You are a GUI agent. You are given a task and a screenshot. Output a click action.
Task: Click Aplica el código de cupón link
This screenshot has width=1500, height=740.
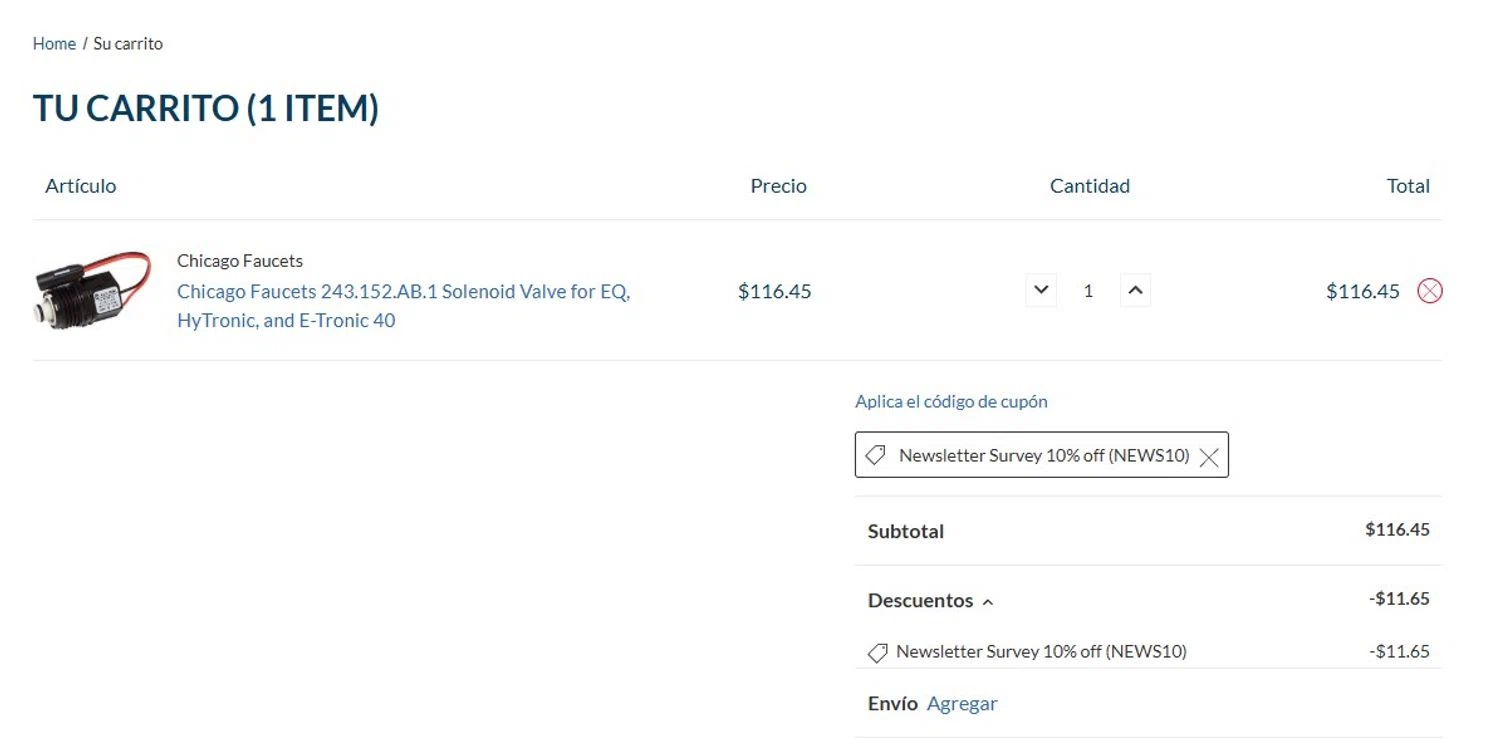951,401
